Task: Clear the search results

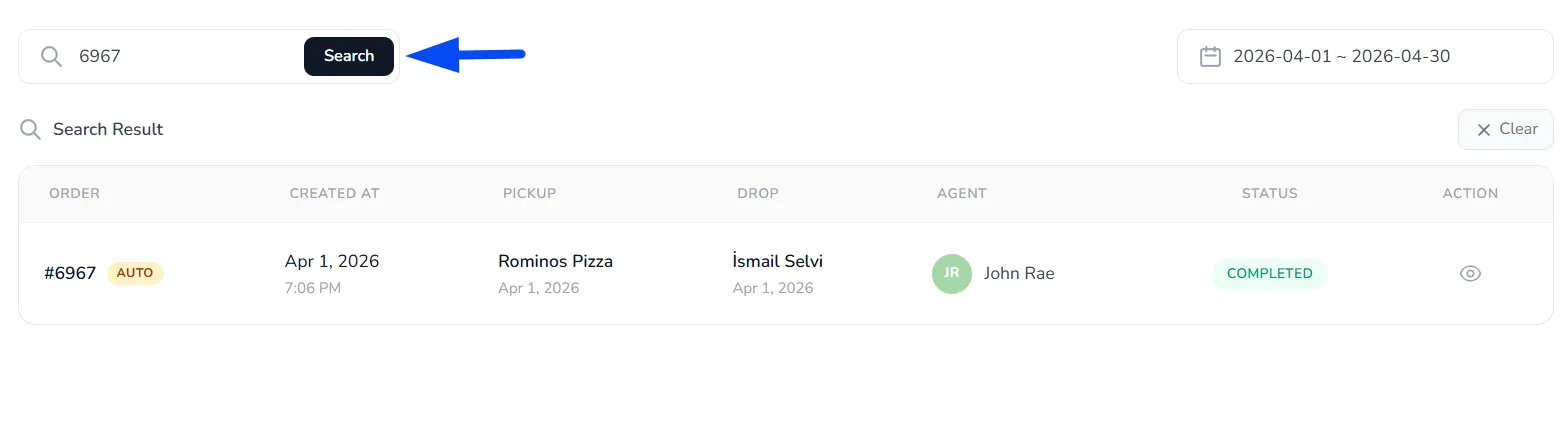Action: point(1506,129)
